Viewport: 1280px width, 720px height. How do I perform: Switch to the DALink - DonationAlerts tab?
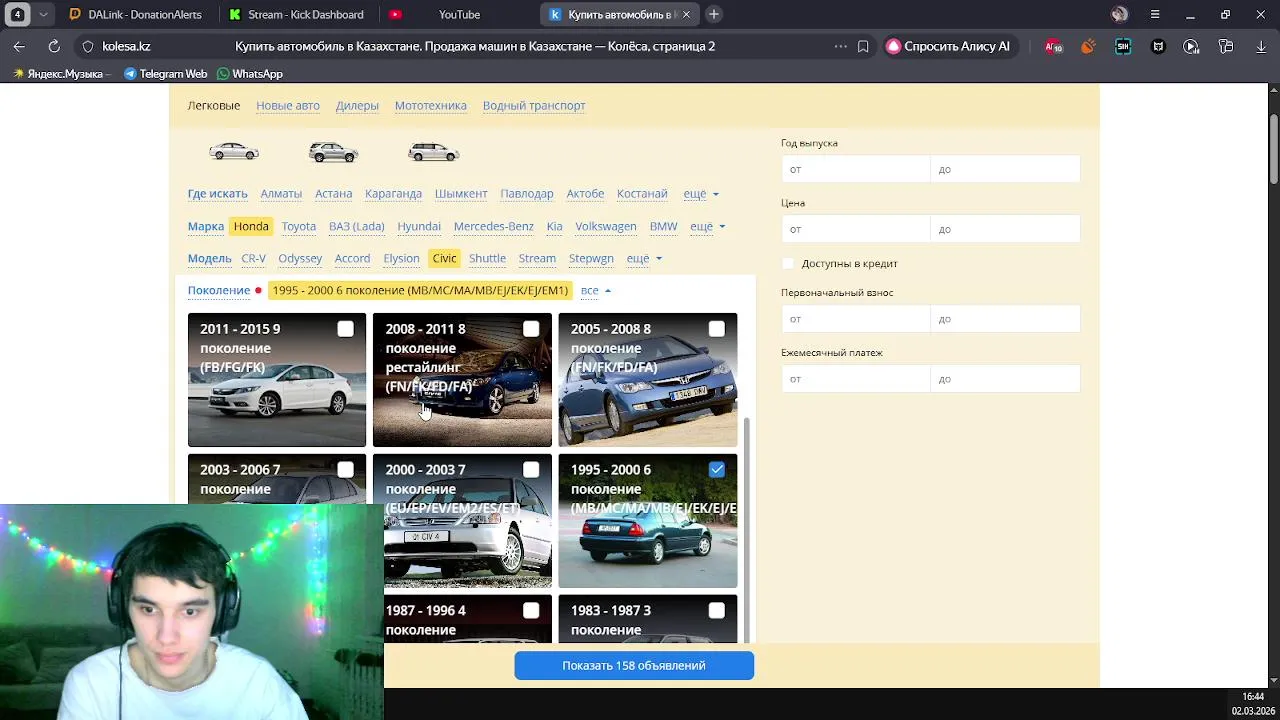[x=135, y=14]
